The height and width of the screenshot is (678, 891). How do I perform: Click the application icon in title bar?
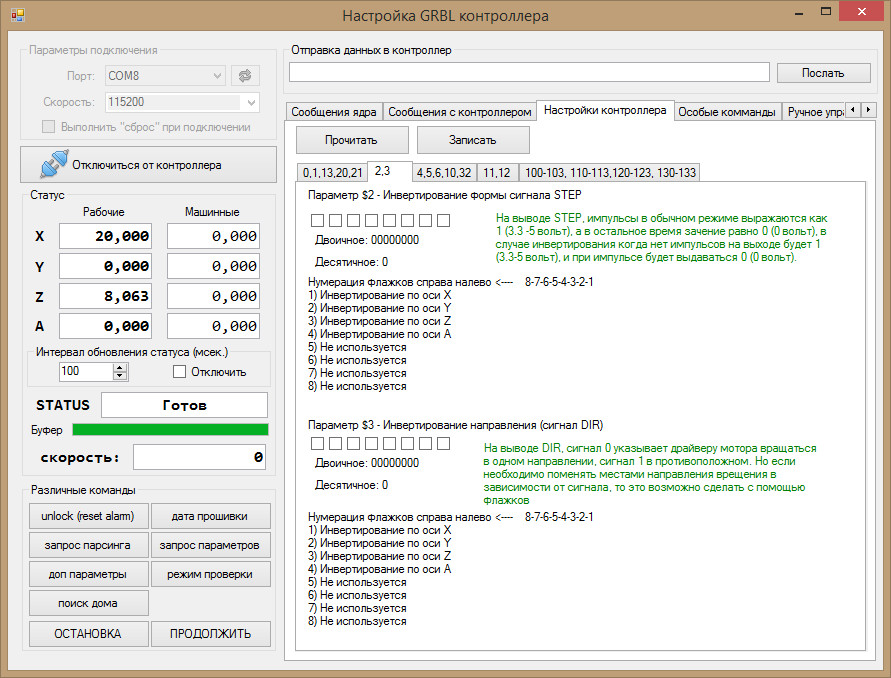pyautogui.click(x=18, y=15)
